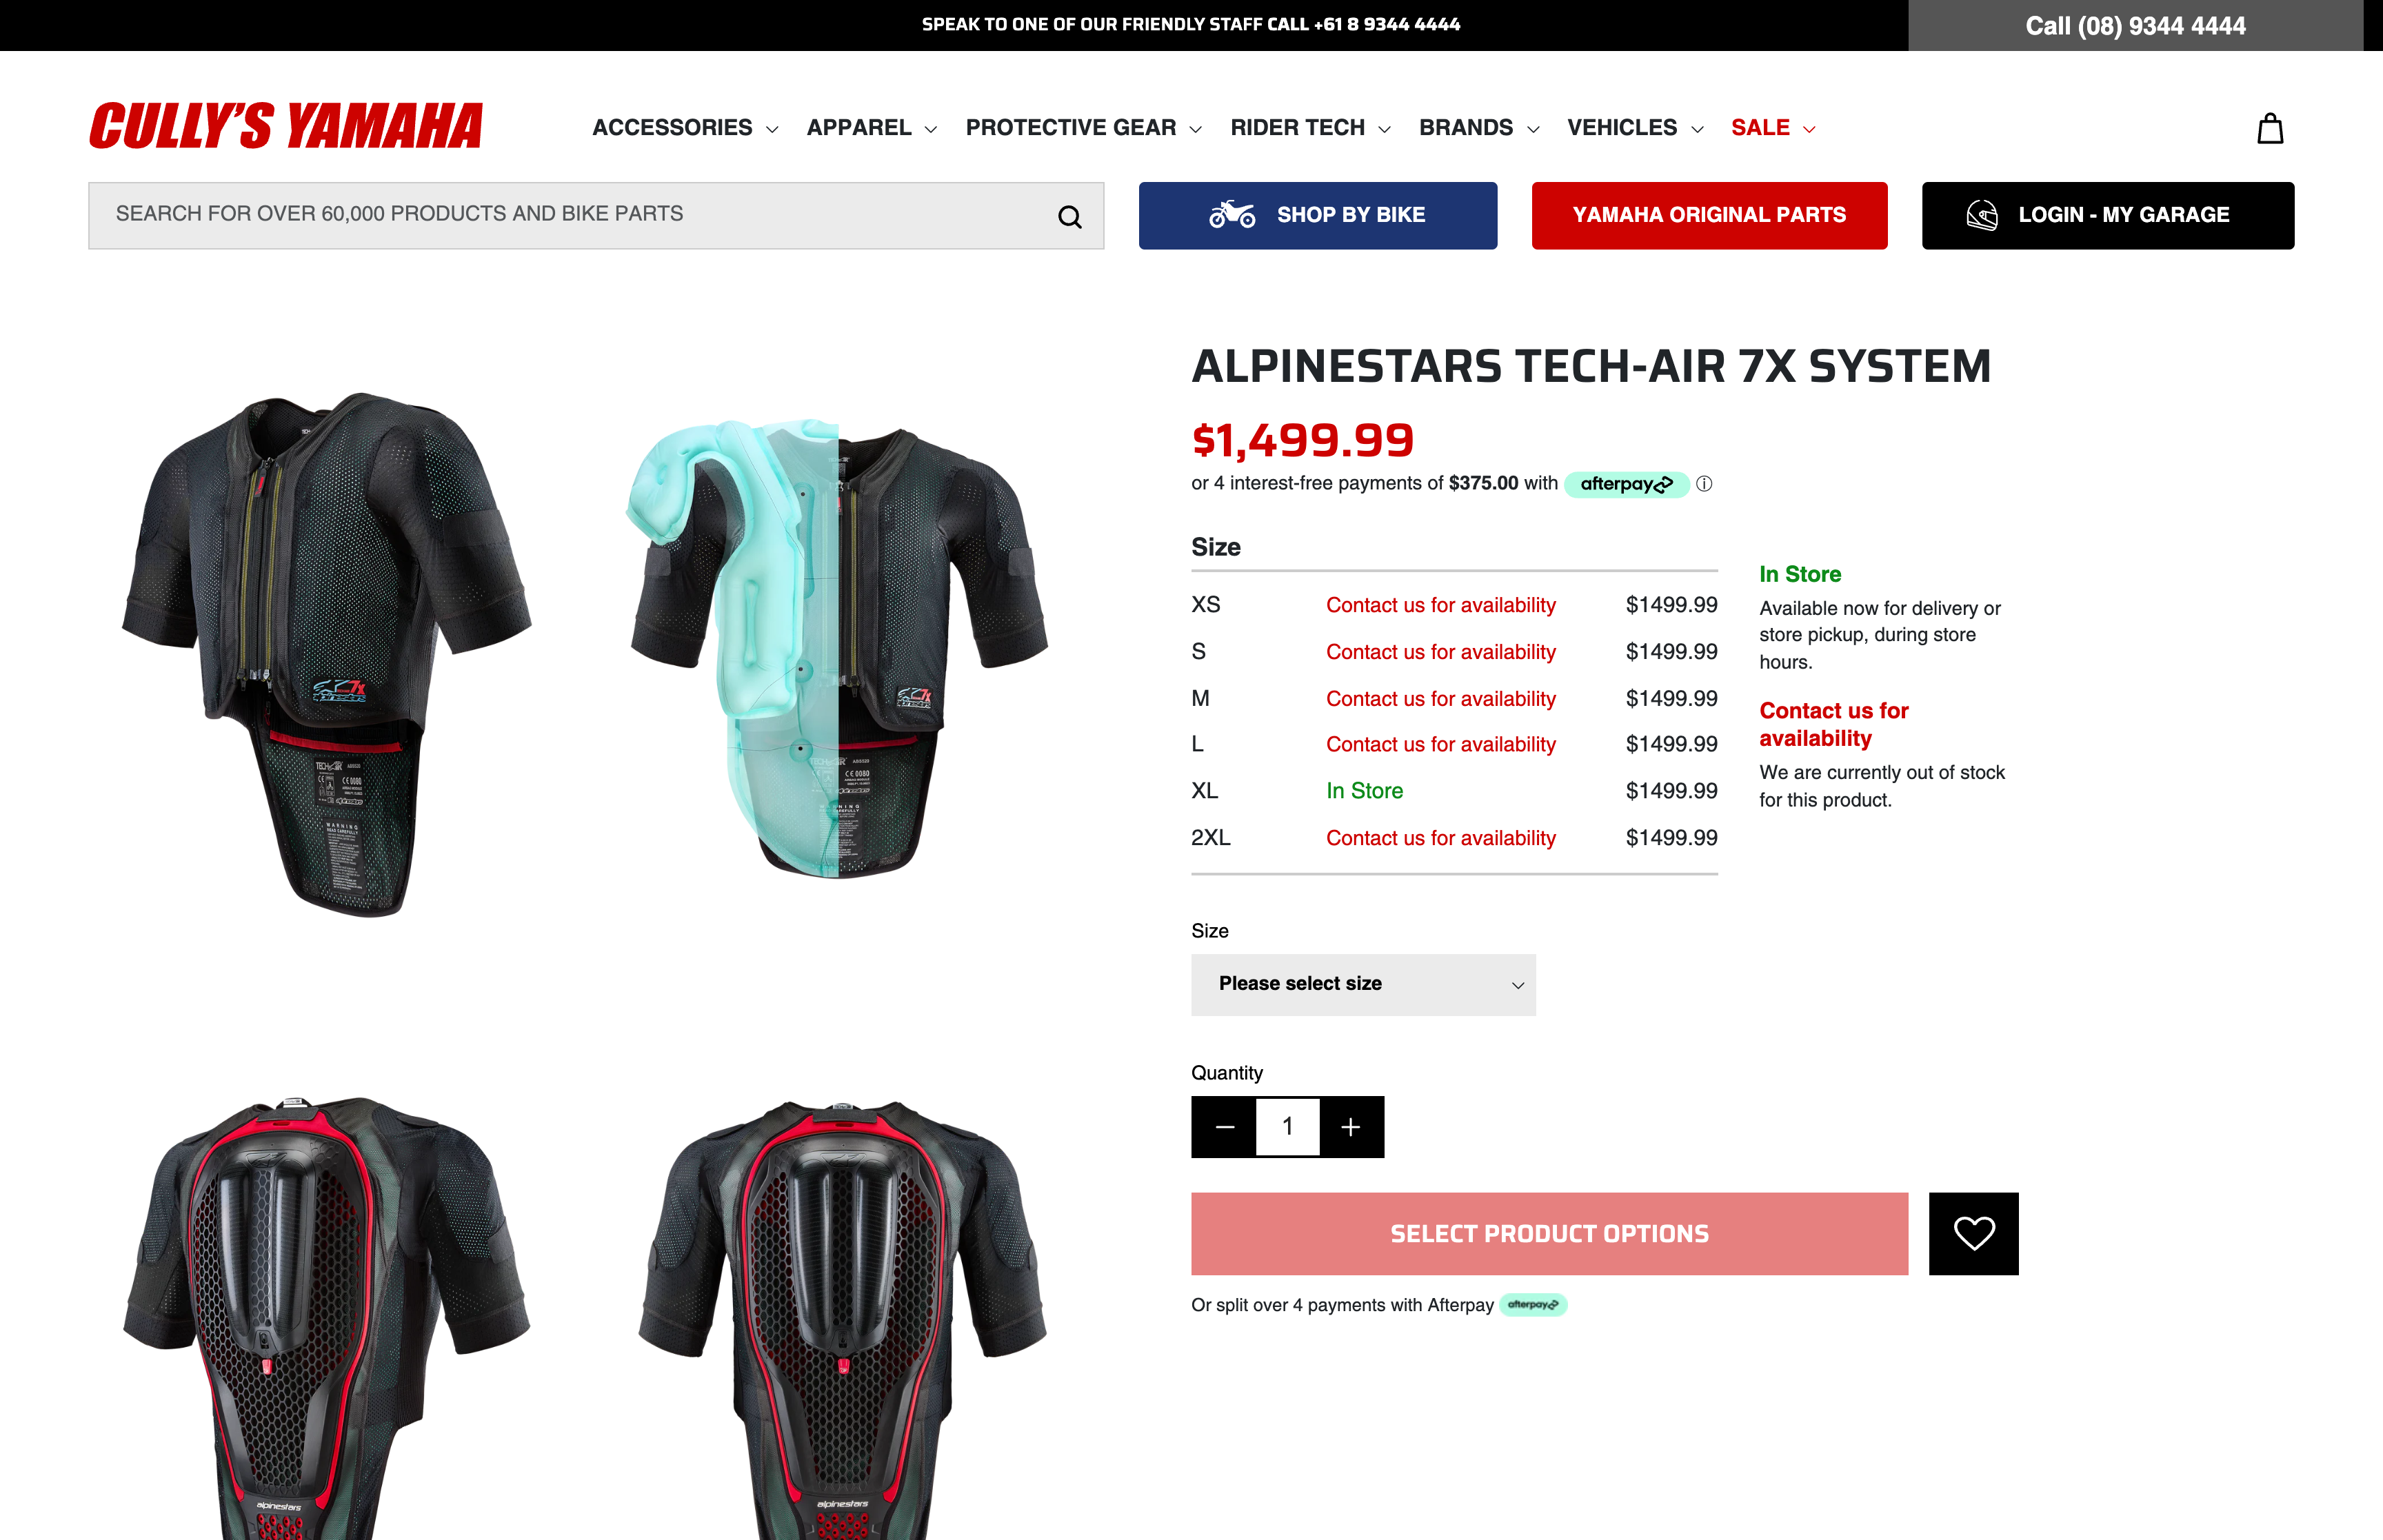Click the Select Product Options button
The width and height of the screenshot is (2383, 1540).
(1549, 1233)
